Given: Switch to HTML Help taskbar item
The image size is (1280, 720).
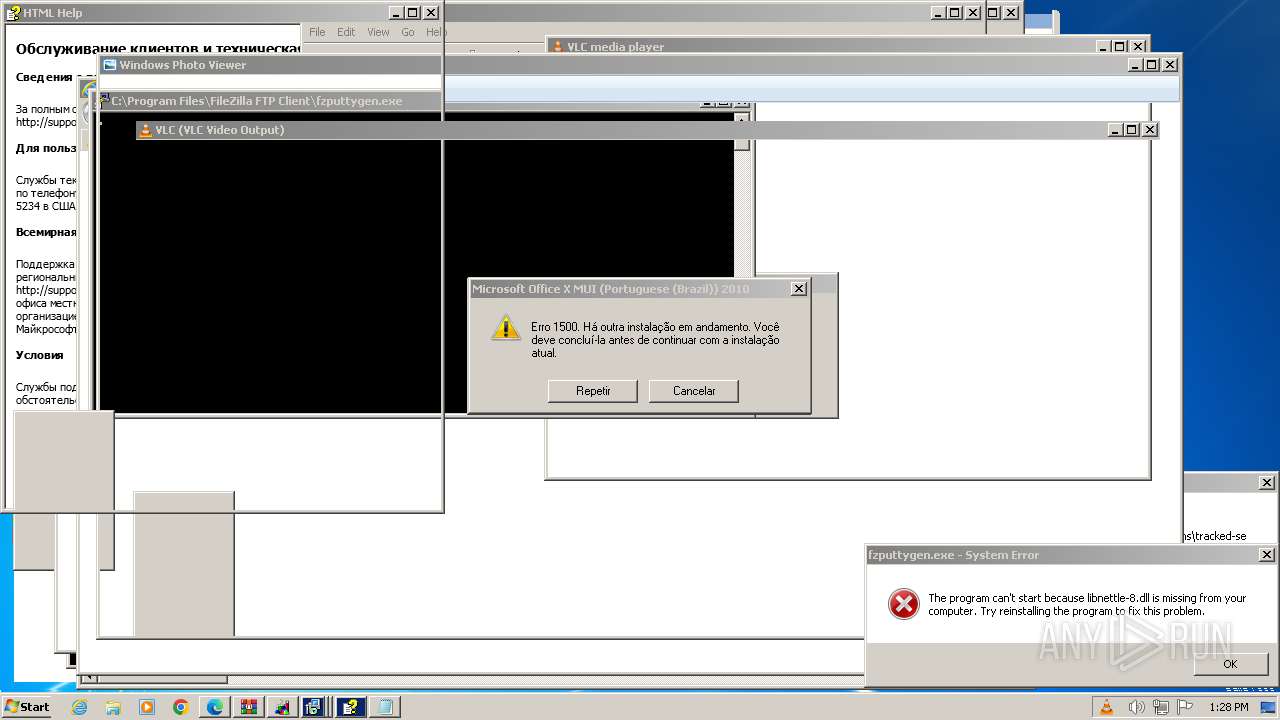Looking at the screenshot, I should pos(350,707).
